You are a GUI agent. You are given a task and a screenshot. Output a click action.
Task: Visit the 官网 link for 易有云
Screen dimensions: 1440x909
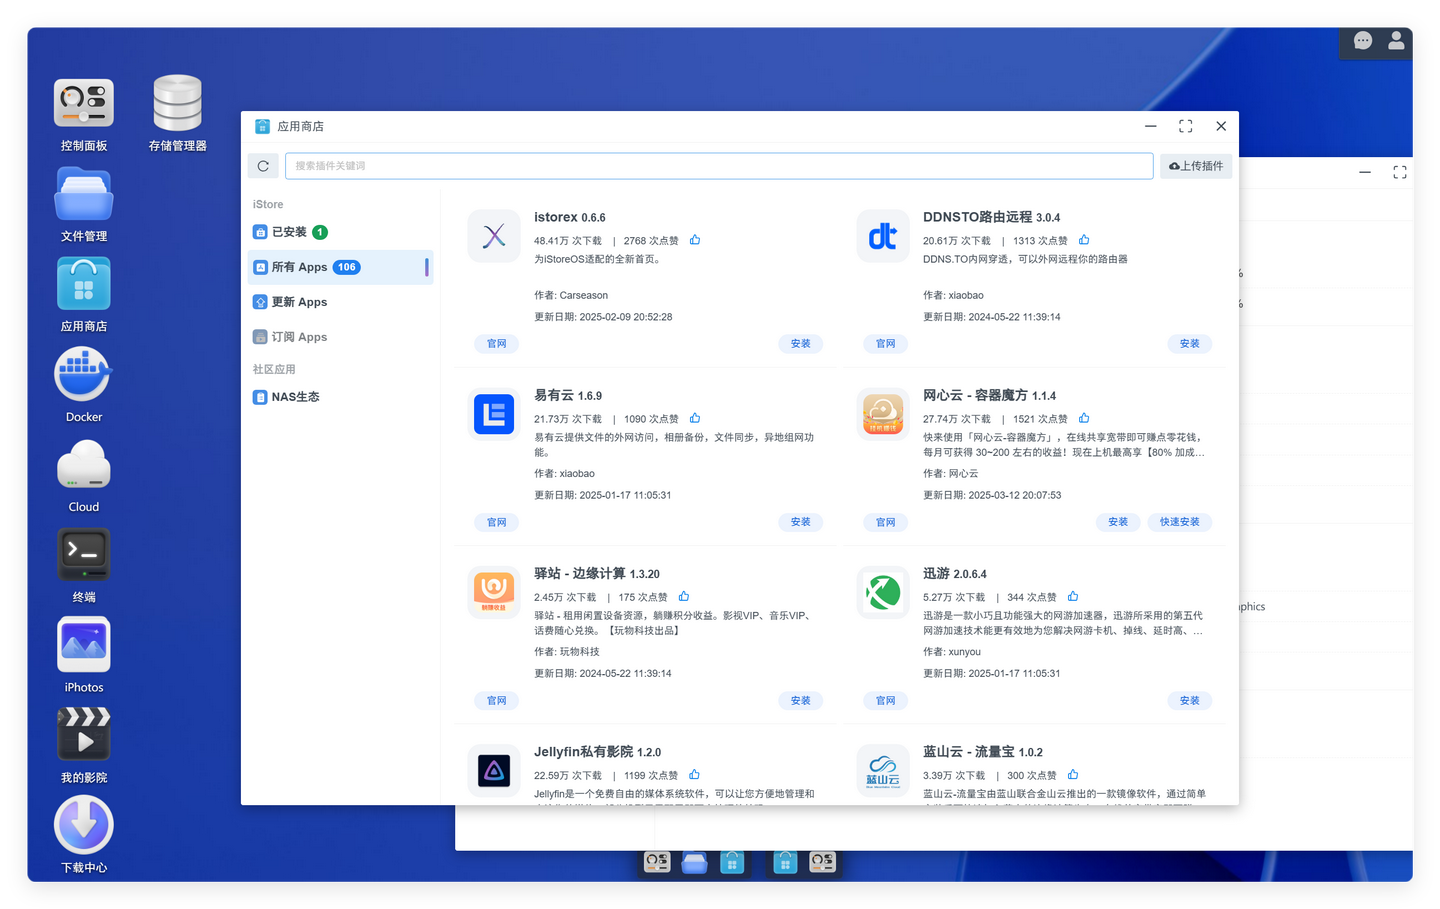(x=497, y=522)
